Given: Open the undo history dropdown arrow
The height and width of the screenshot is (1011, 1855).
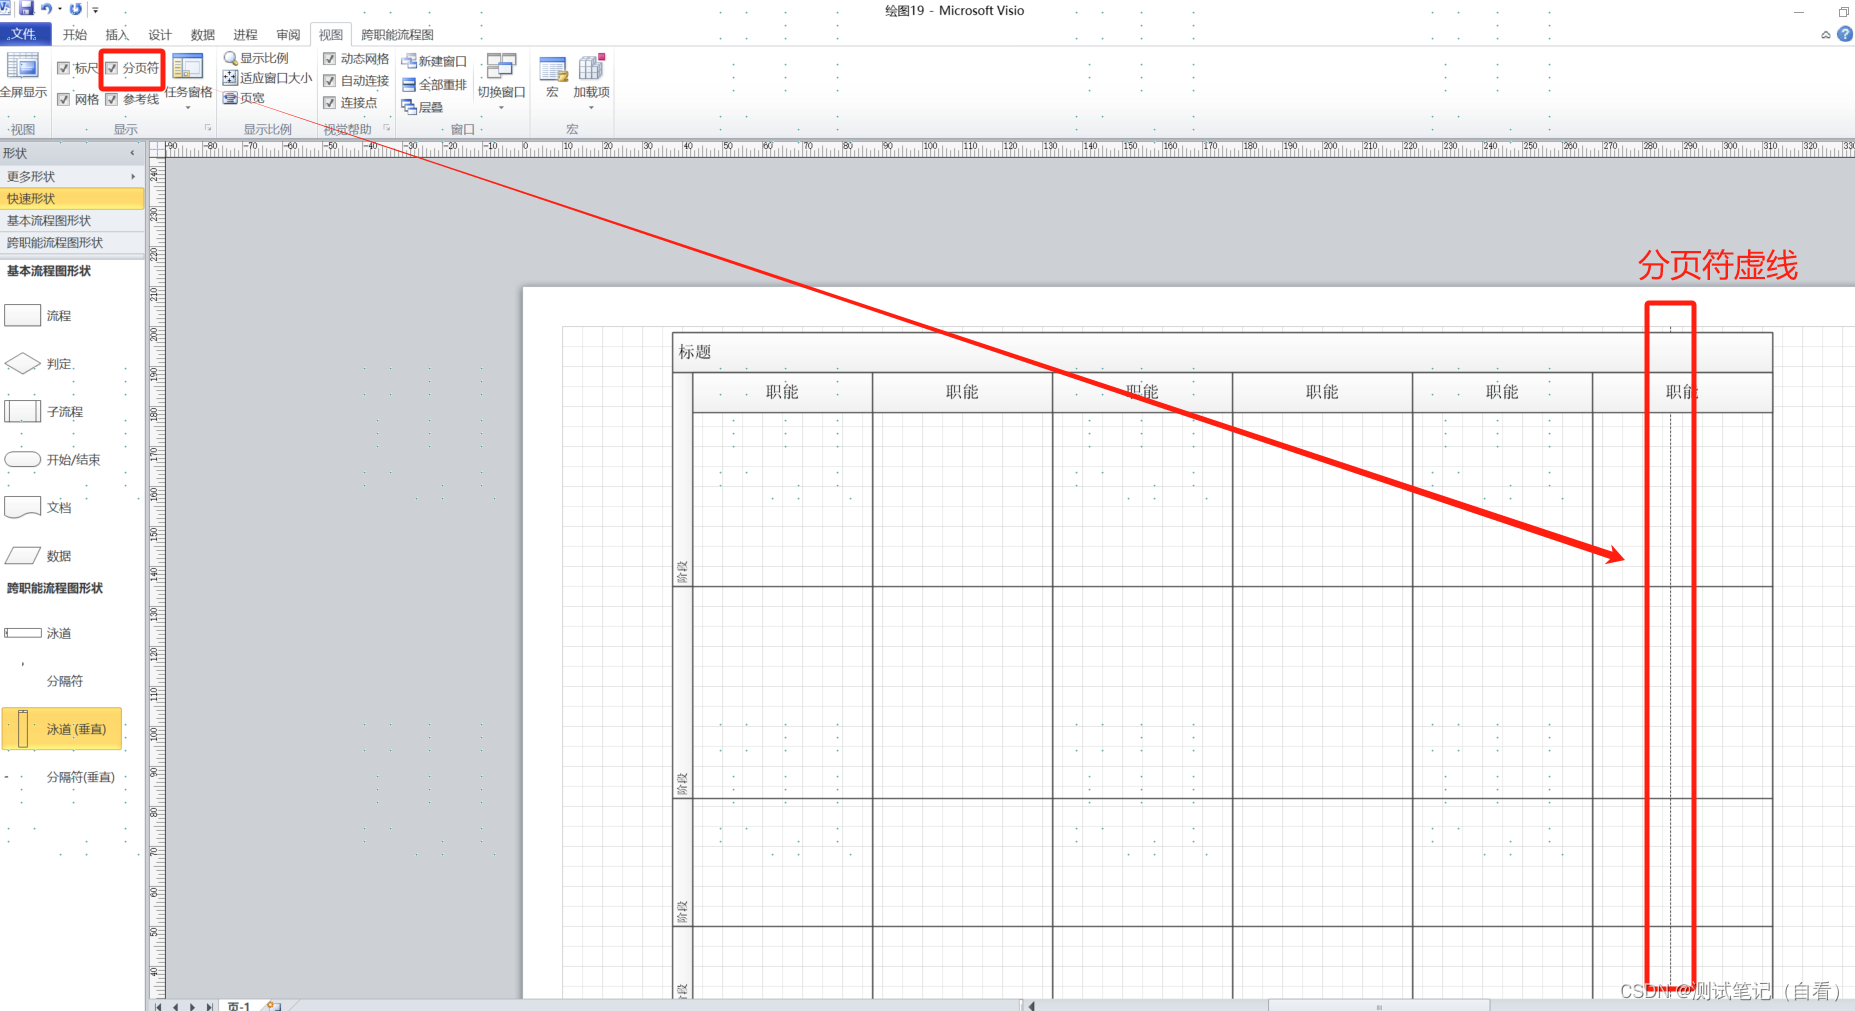Looking at the screenshot, I should coord(60,9).
